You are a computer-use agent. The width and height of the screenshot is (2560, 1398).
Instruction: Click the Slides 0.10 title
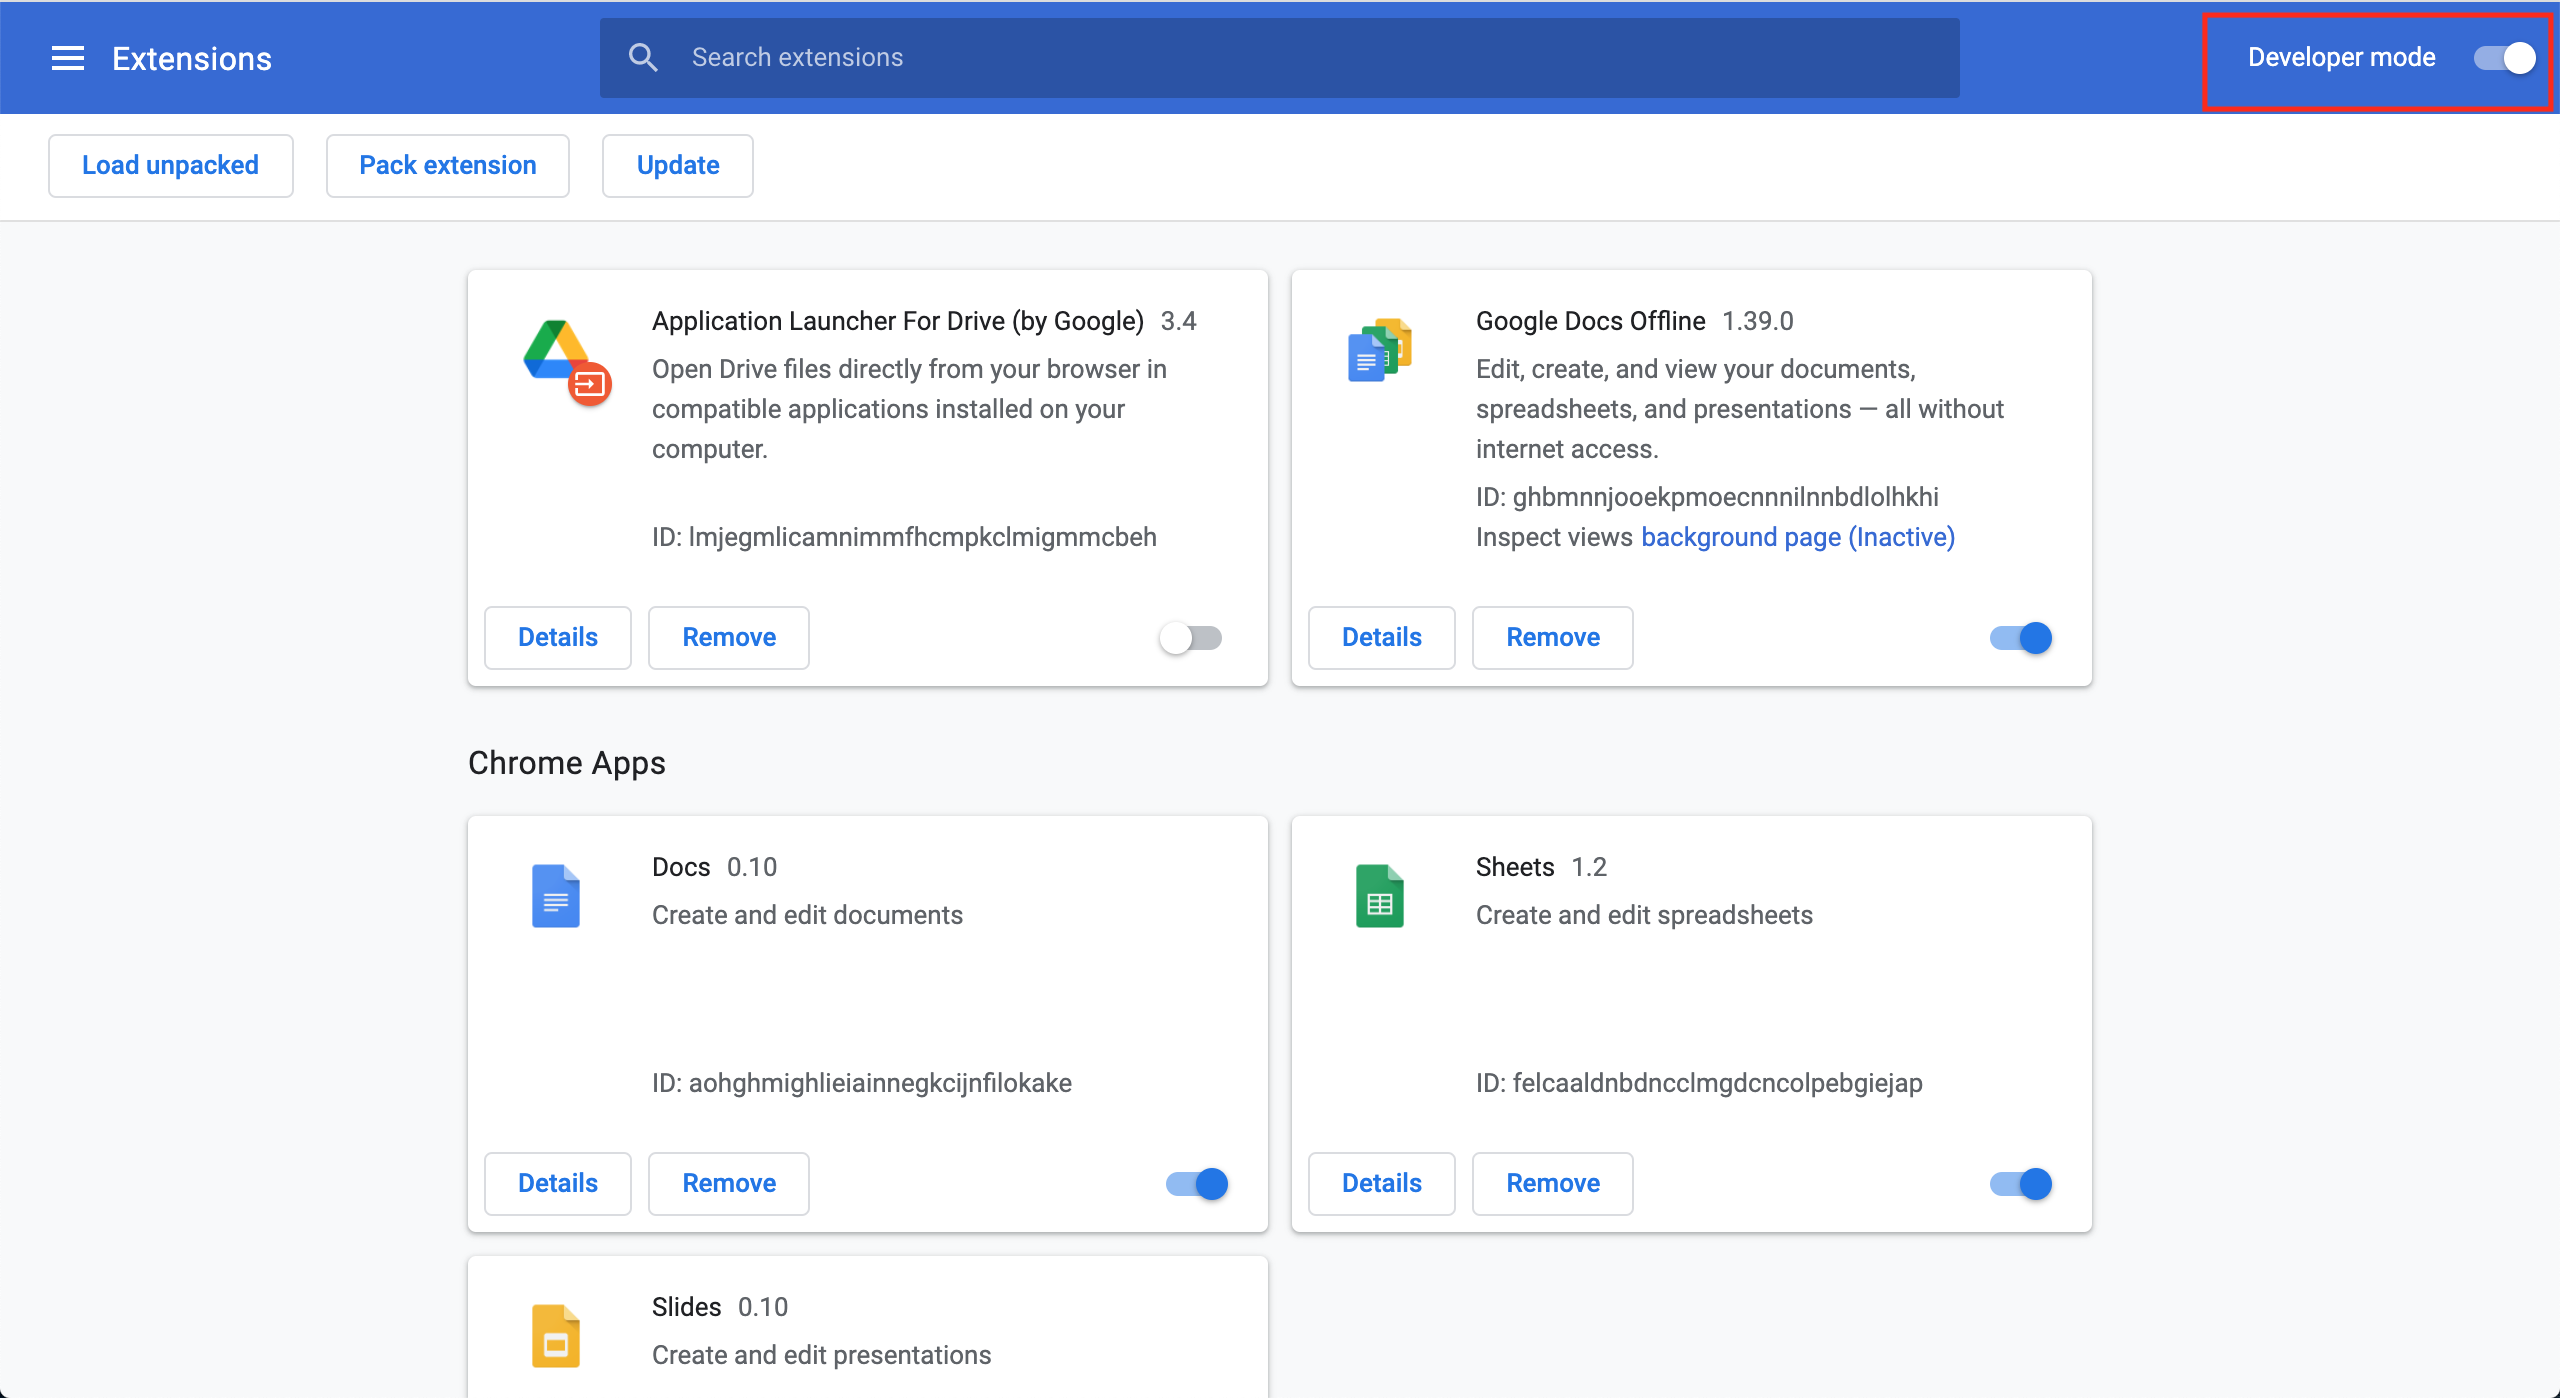coord(720,1307)
